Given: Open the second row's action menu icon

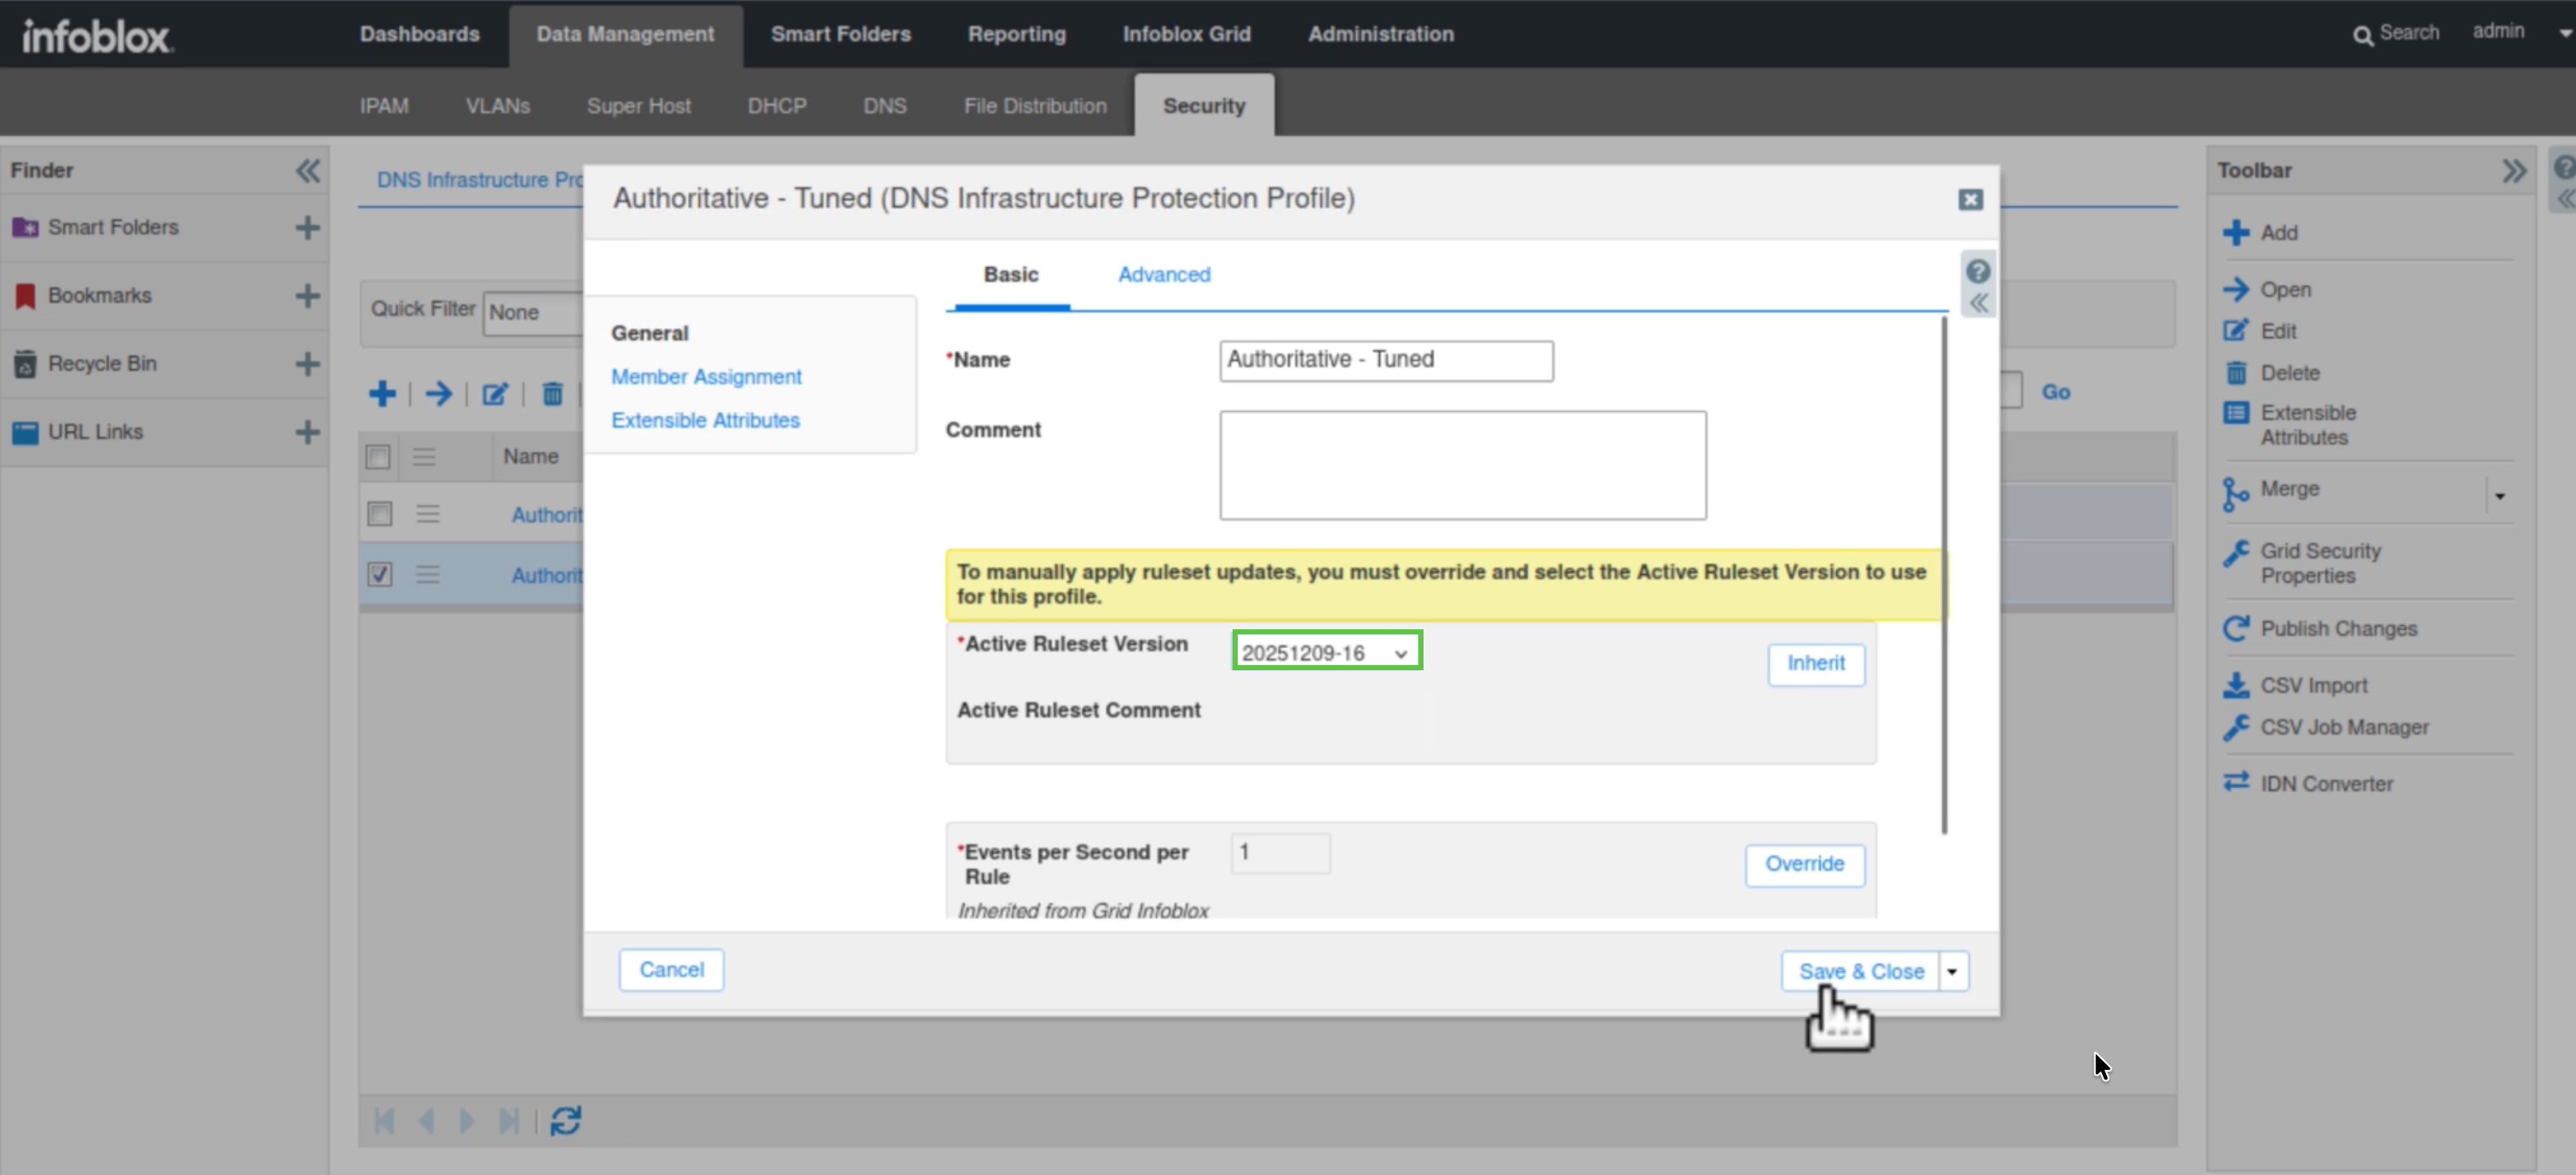Looking at the screenshot, I should click(x=427, y=575).
